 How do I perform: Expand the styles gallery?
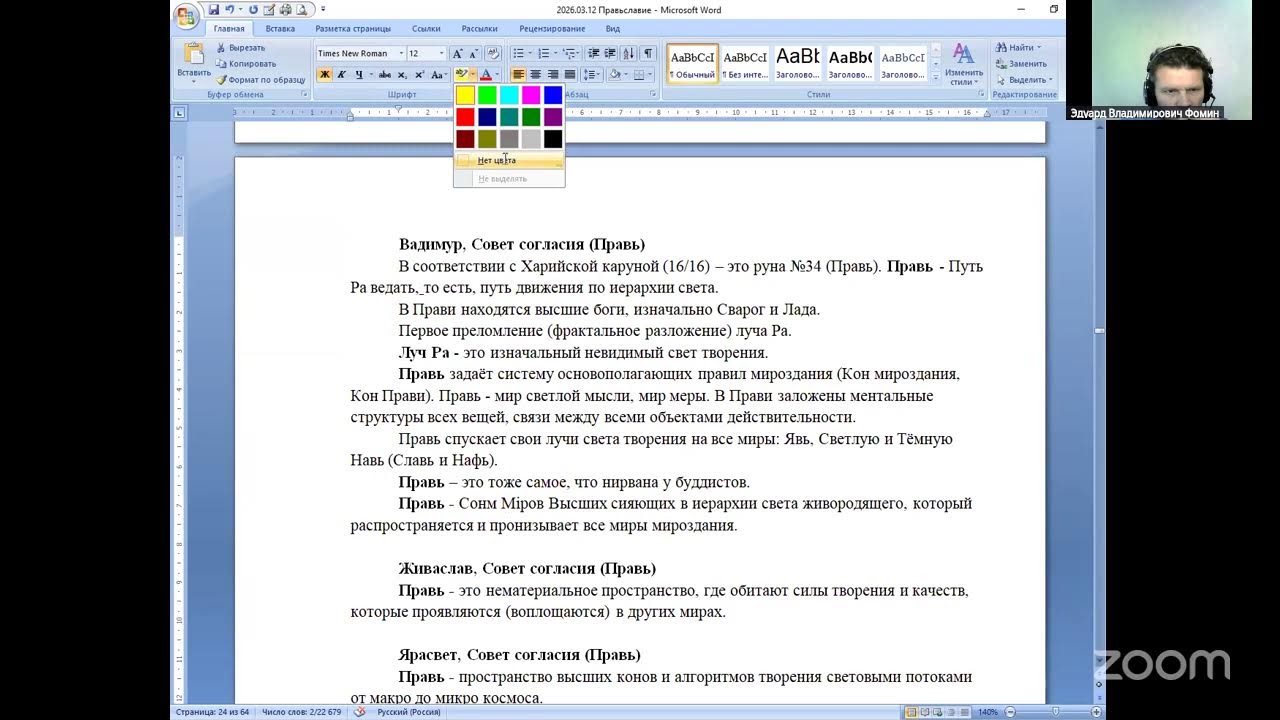point(936,77)
